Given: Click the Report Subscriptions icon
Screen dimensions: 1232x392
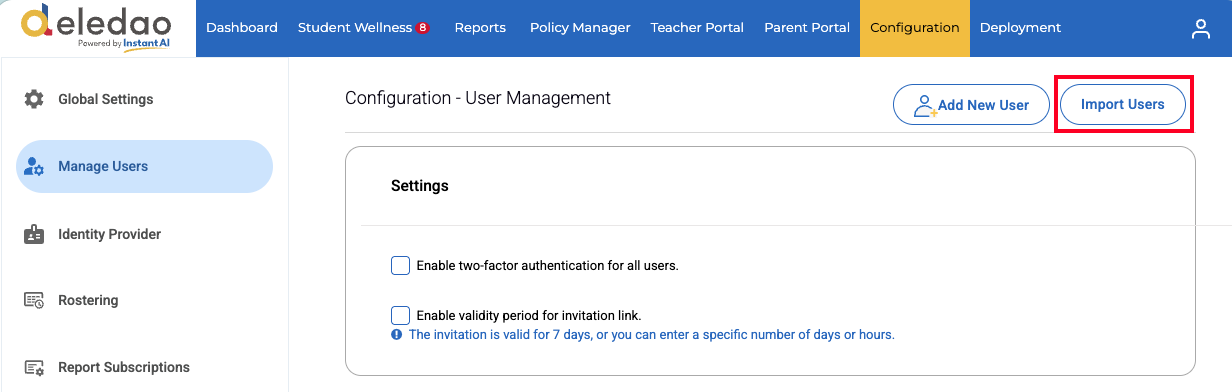Looking at the screenshot, I should pos(34,367).
